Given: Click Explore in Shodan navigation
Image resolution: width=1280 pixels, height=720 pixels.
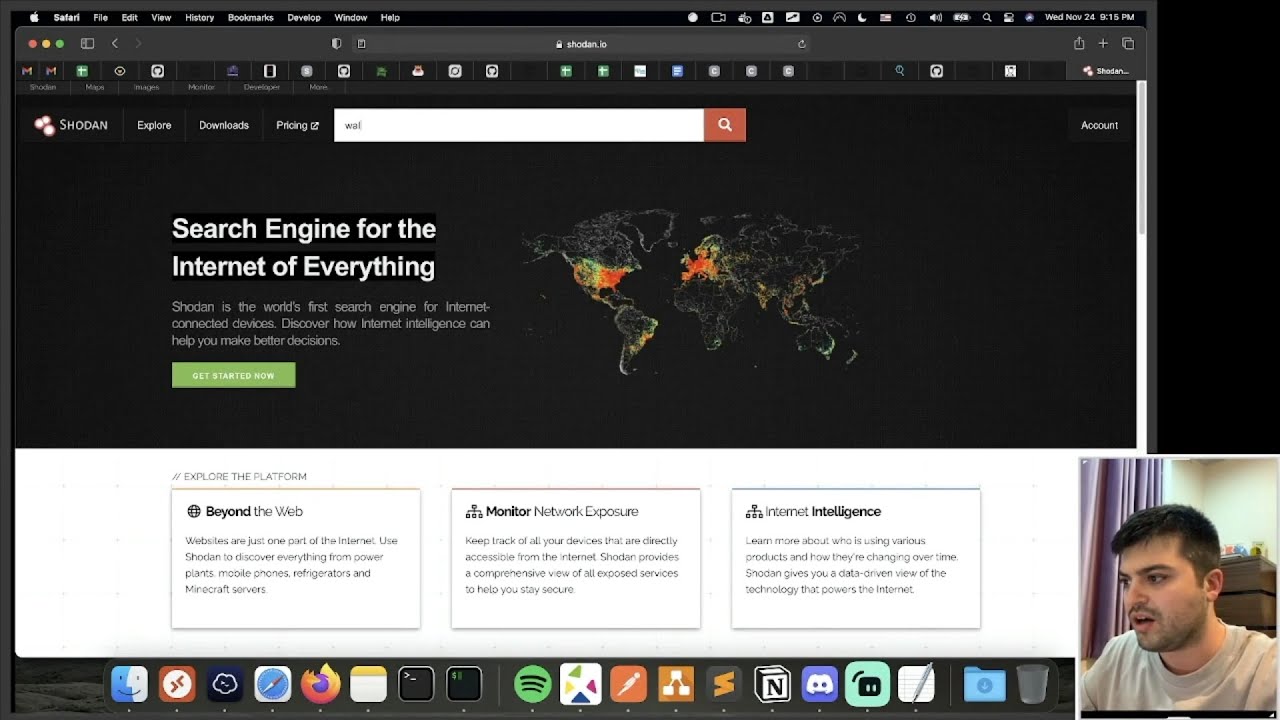Looking at the screenshot, I should [x=154, y=125].
